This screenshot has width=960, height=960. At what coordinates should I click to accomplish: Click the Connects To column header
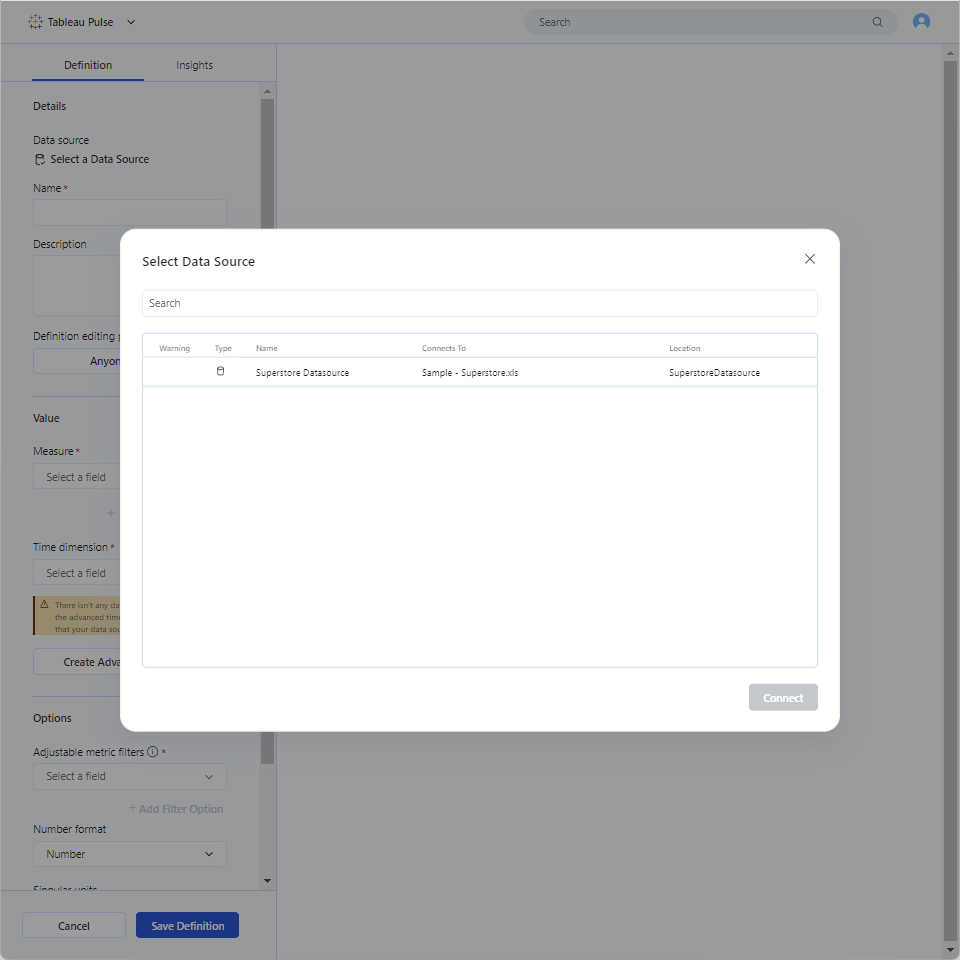pos(443,348)
